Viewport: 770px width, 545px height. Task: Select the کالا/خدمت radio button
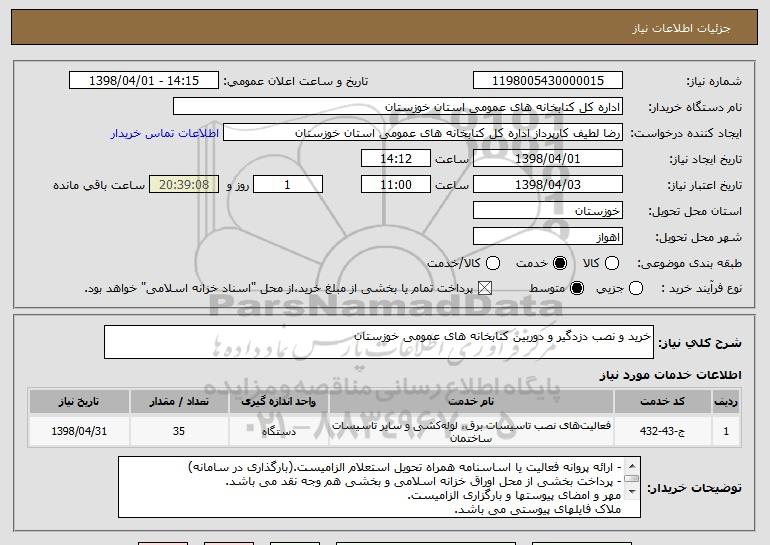493,263
